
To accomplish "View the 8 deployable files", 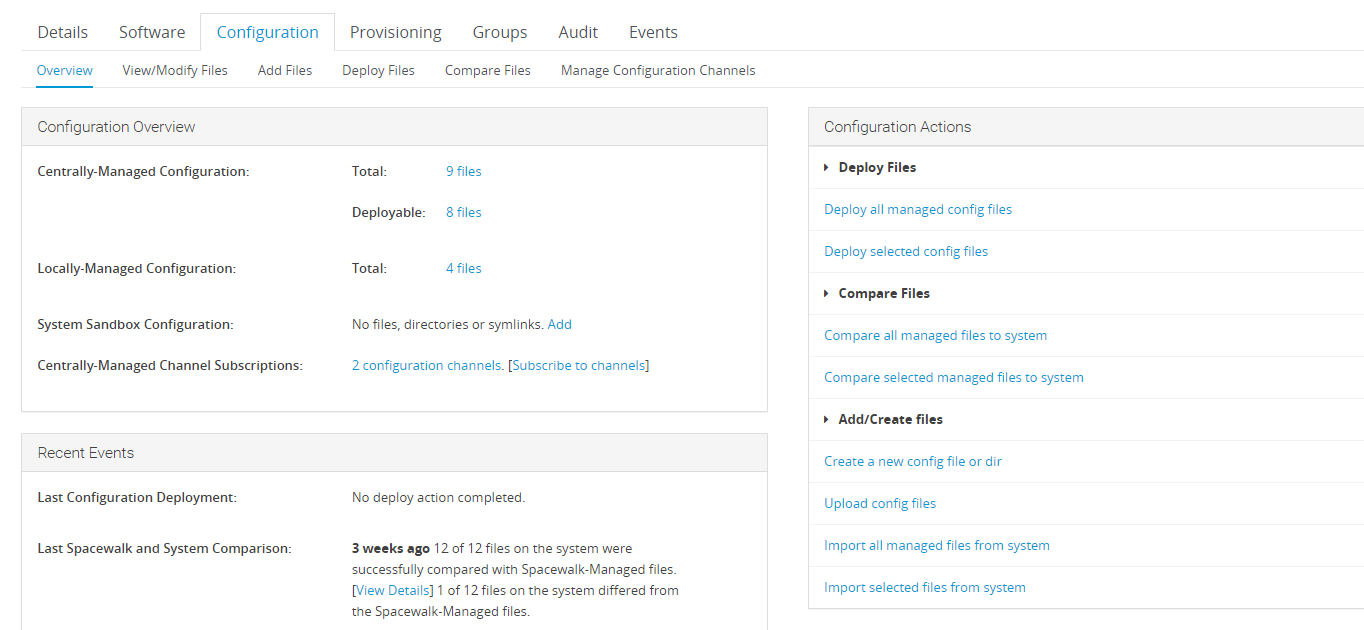I will (x=463, y=212).
